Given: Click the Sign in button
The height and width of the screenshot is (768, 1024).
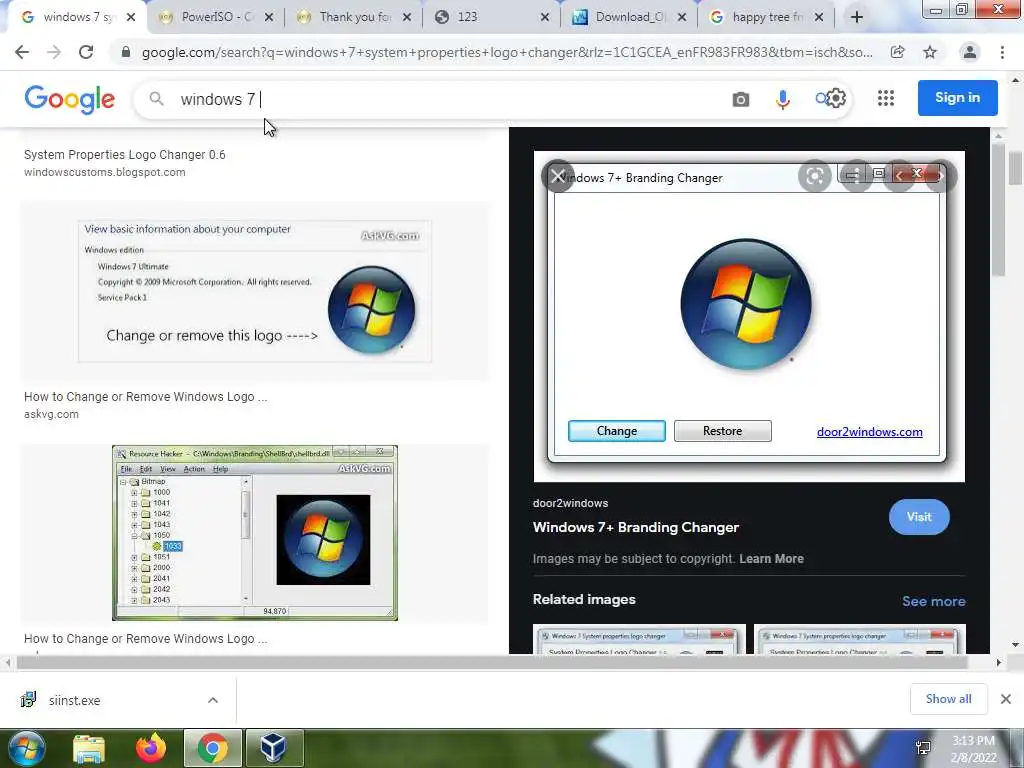Looking at the screenshot, I should tap(957, 98).
